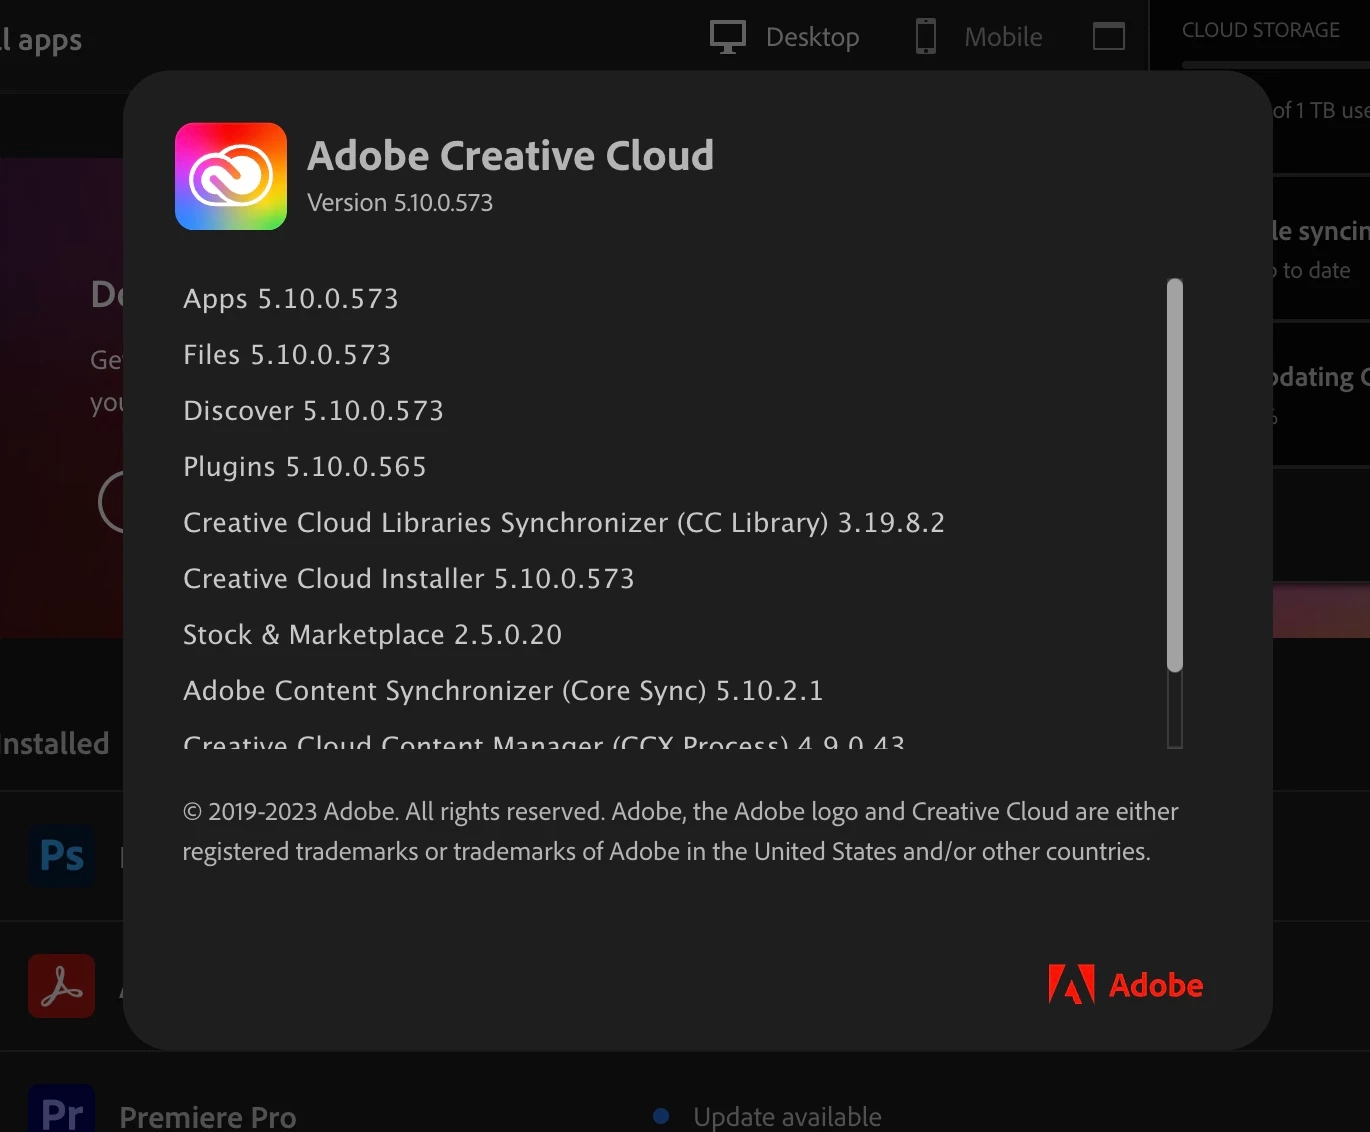The height and width of the screenshot is (1132, 1370).
Task: Select the Mobile phone icon
Action: pyautogui.click(x=926, y=37)
